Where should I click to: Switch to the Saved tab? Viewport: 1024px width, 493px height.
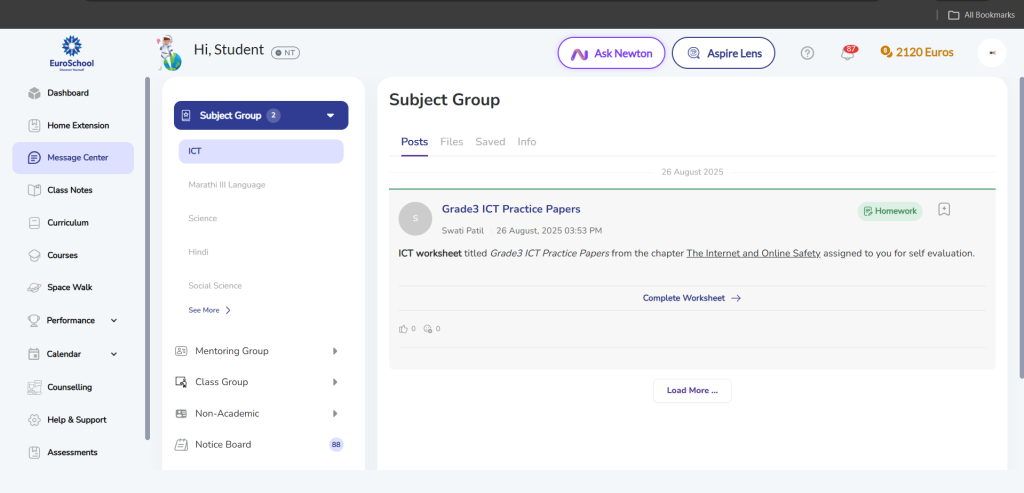tap(490, 142)
